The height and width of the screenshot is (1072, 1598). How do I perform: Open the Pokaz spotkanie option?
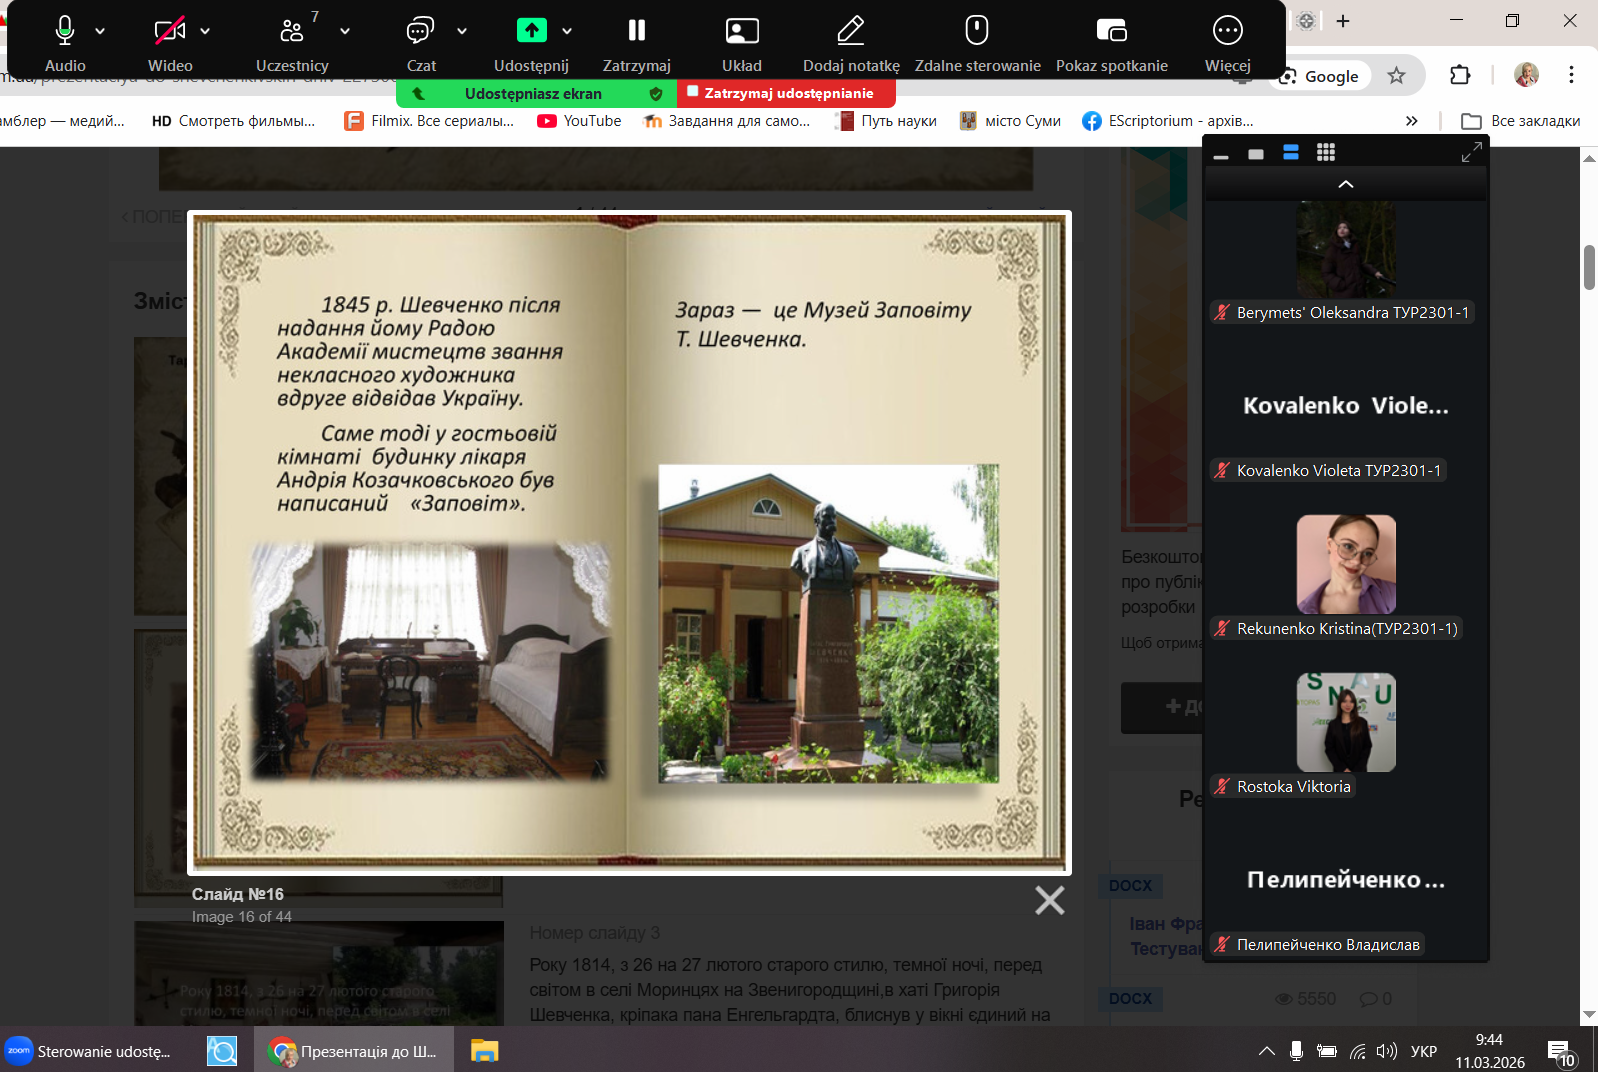tap(1111, 32)
